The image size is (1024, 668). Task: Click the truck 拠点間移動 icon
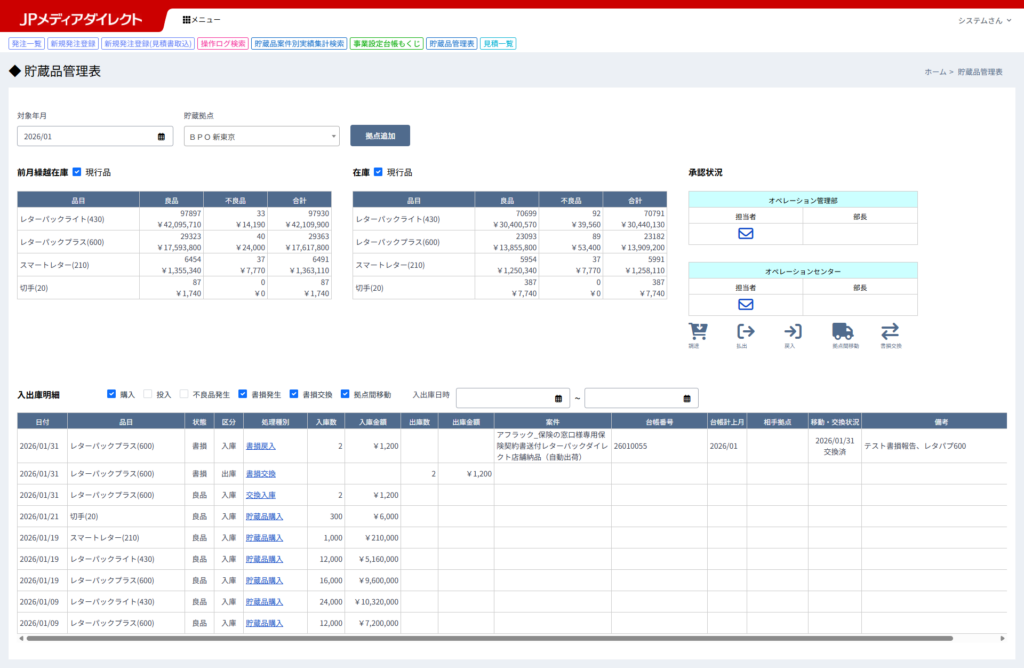(842, 332)
